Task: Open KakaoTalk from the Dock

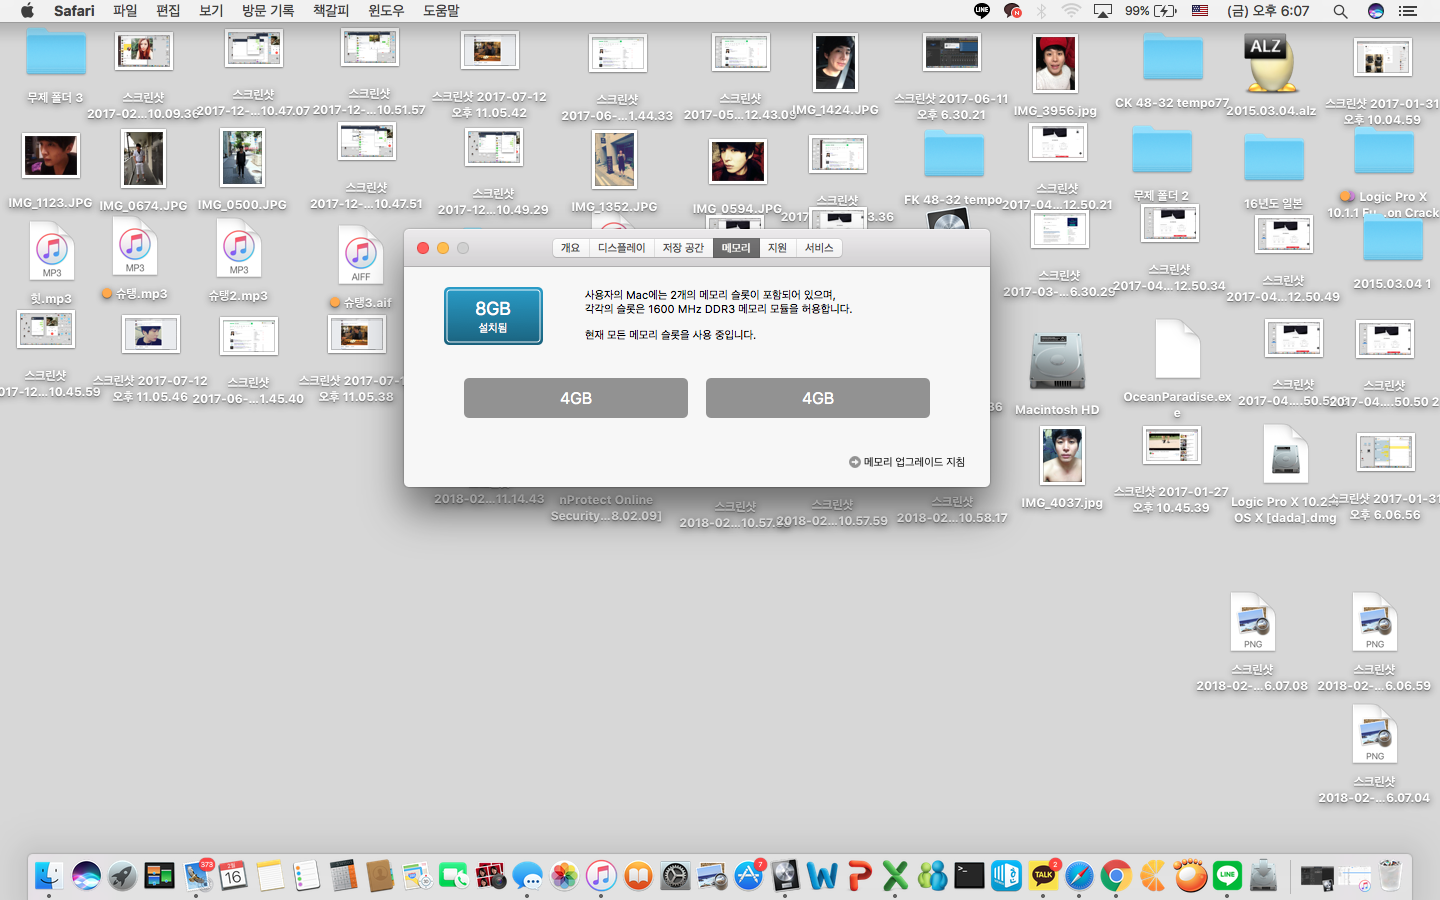Action: click(1043, 876)
